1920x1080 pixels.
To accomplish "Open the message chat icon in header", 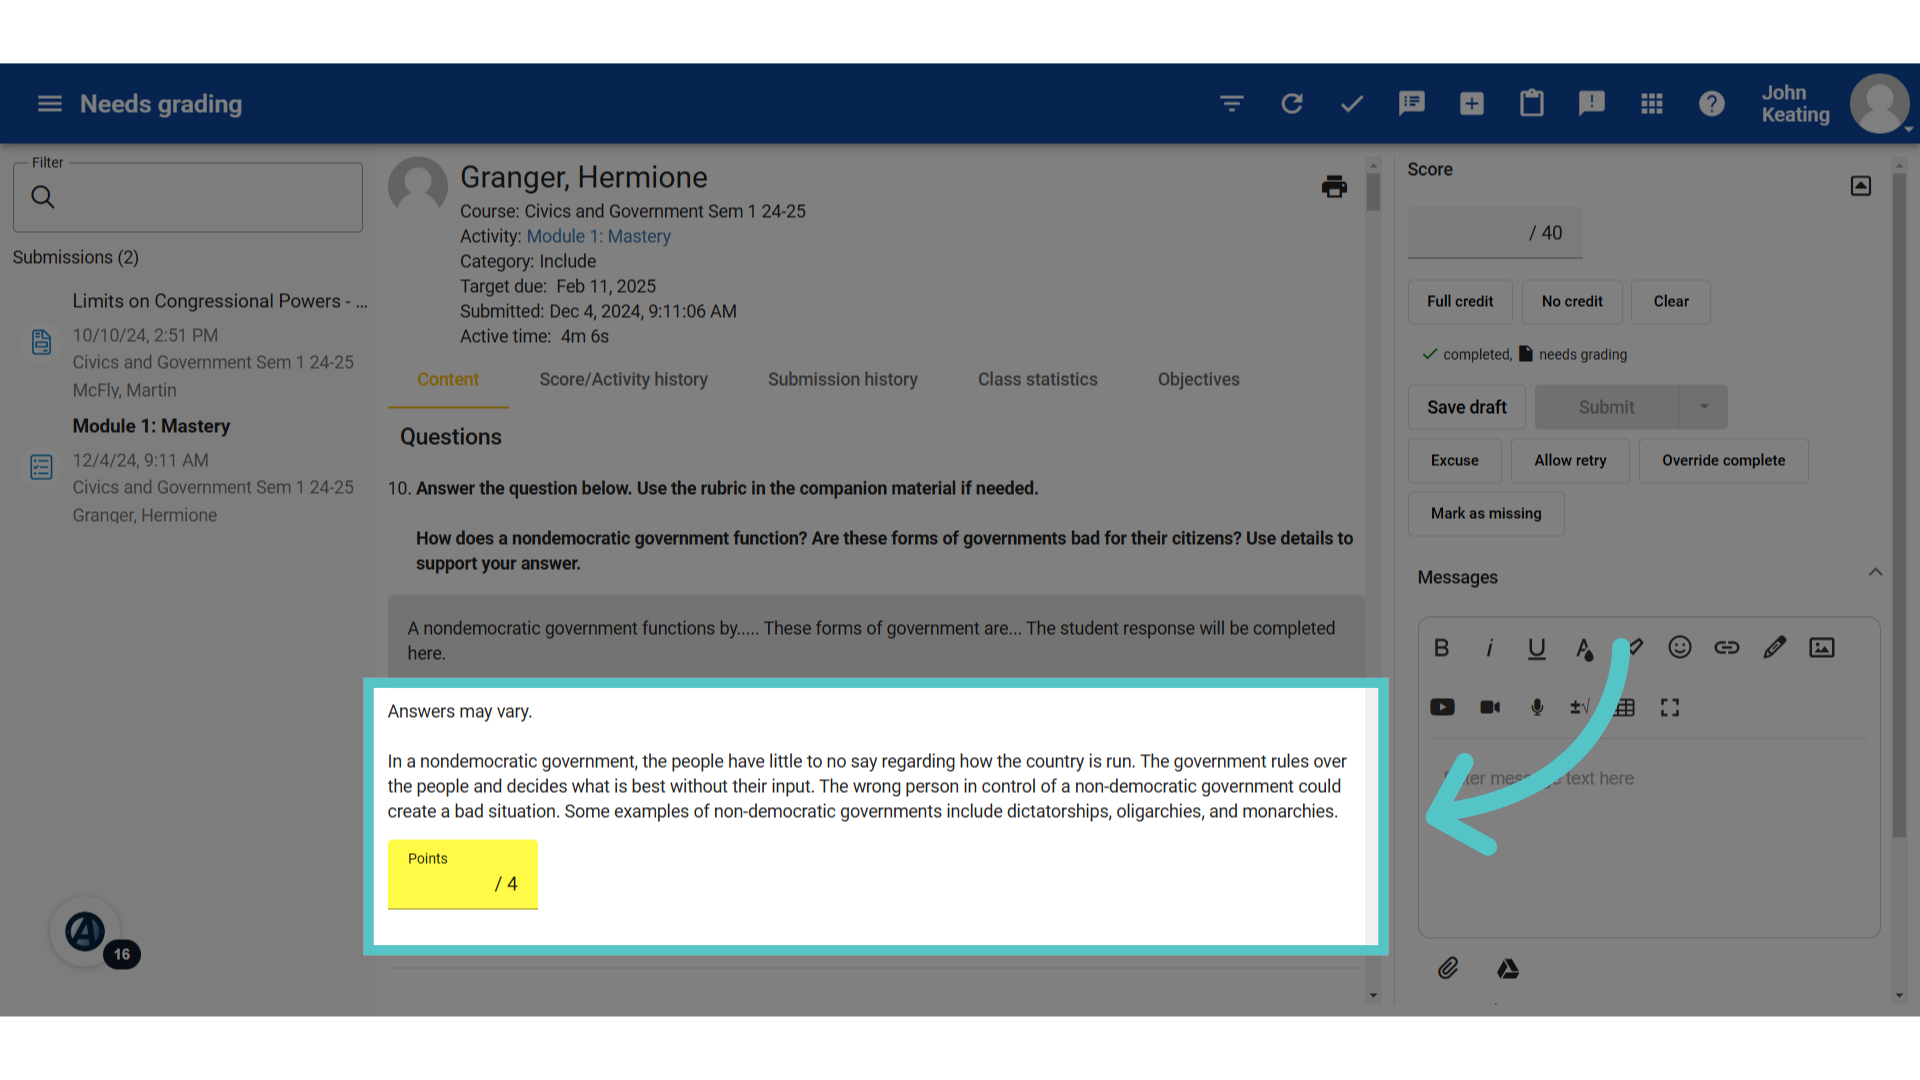I will click(x=1412, y=104).
